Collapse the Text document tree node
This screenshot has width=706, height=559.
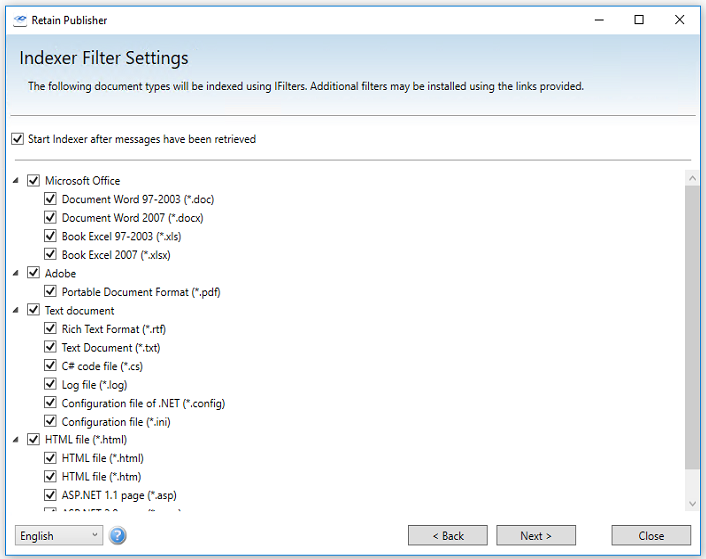pos(17,311)
